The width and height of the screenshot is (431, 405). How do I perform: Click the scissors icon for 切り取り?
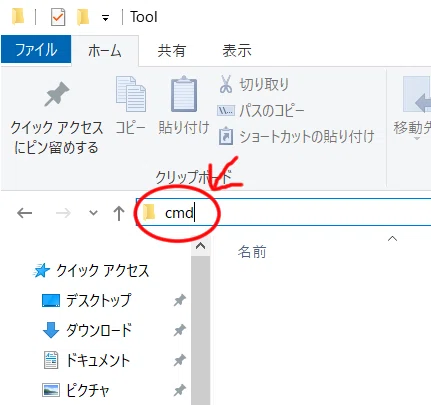tap(226, 84)
